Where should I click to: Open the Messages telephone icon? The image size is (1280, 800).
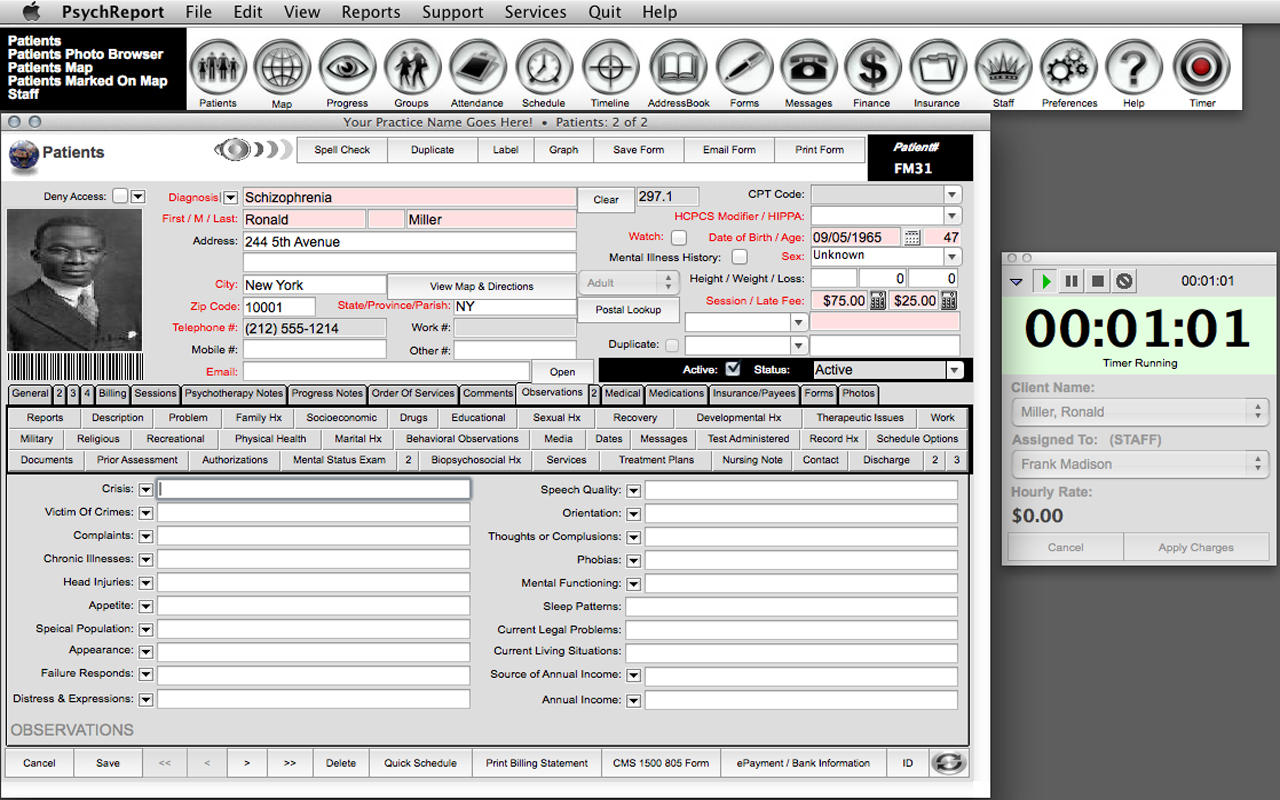pyautogui.click(x=808, y=67)
